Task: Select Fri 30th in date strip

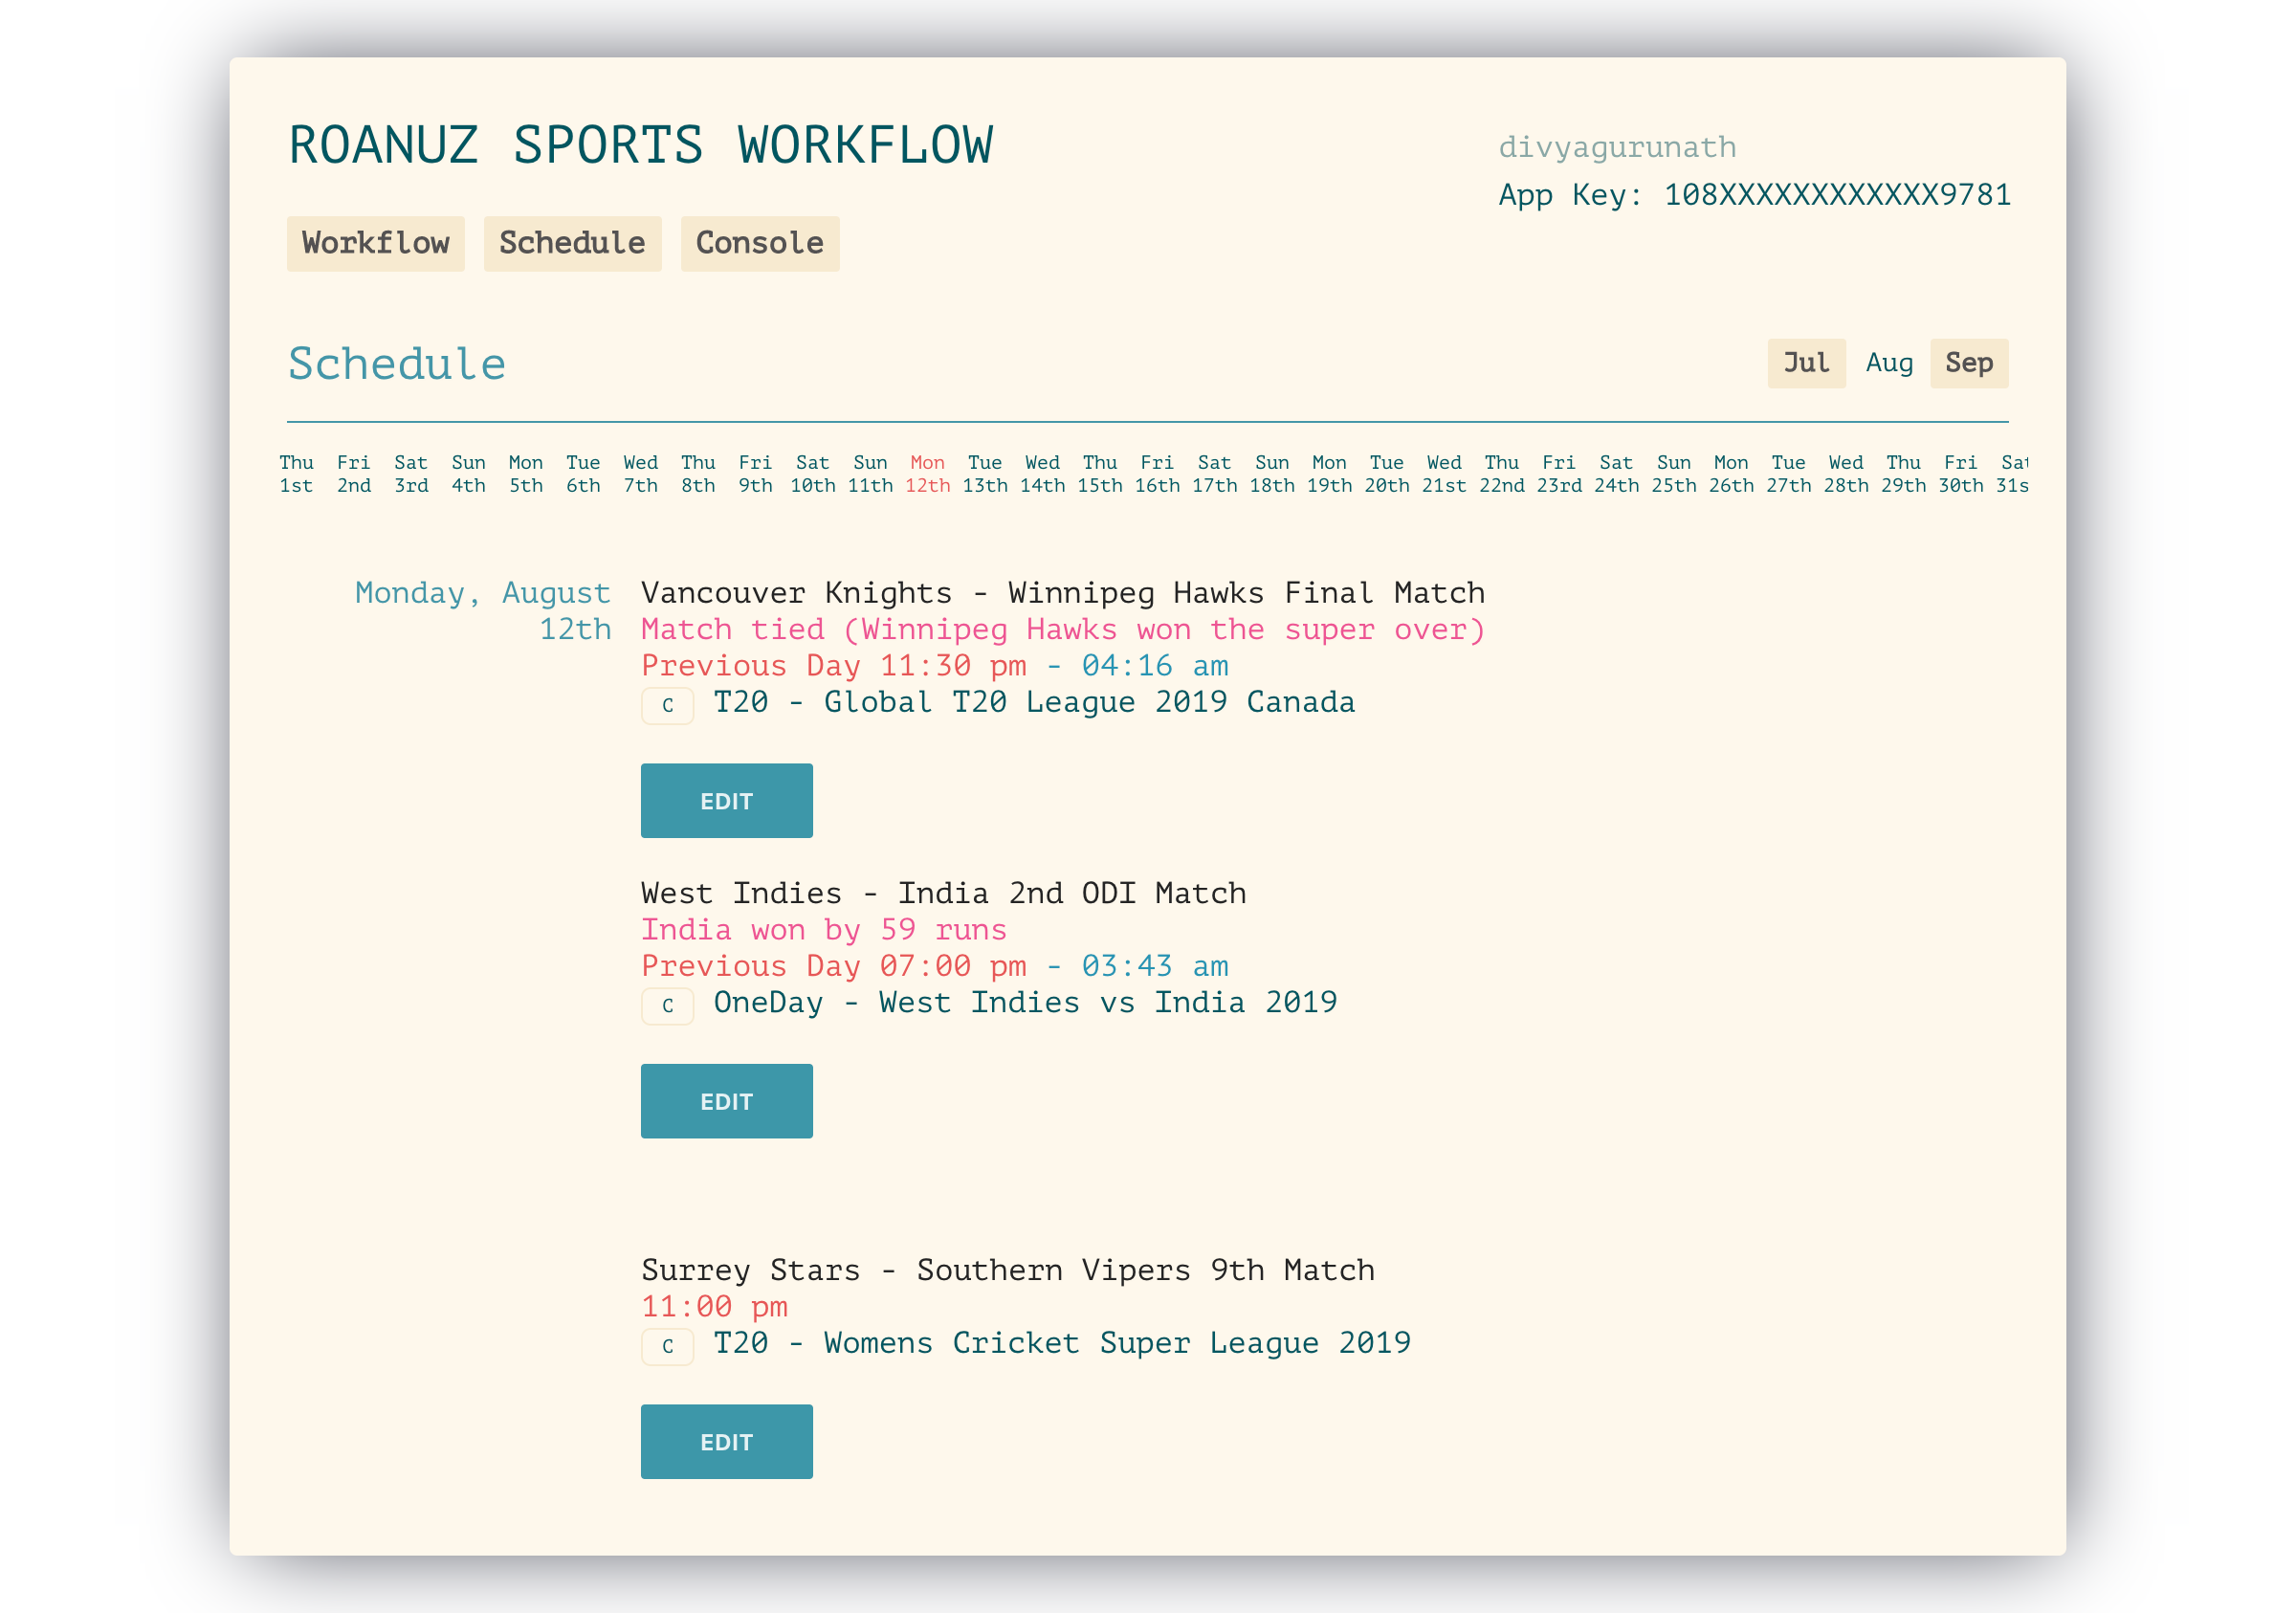Action: 1961,474
